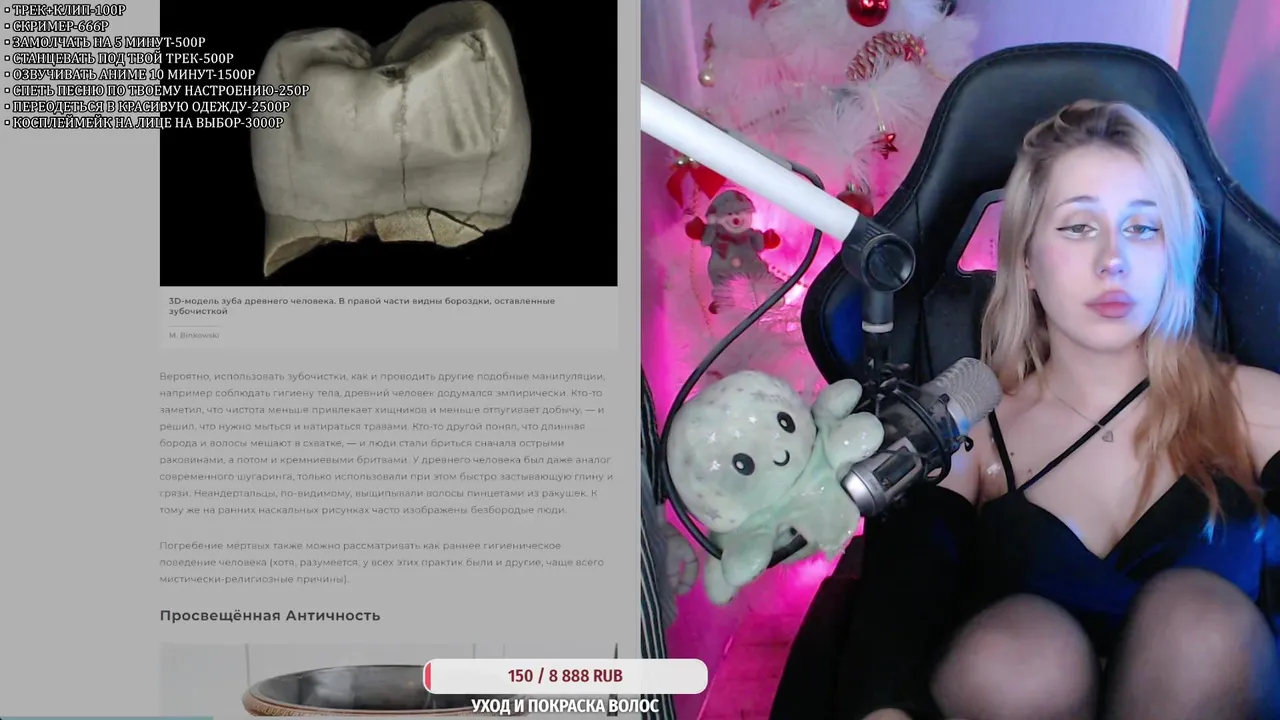Click the donation goal bar '150 / 8 888 RUB'
Screen dimensions: 1280x720
565,676
